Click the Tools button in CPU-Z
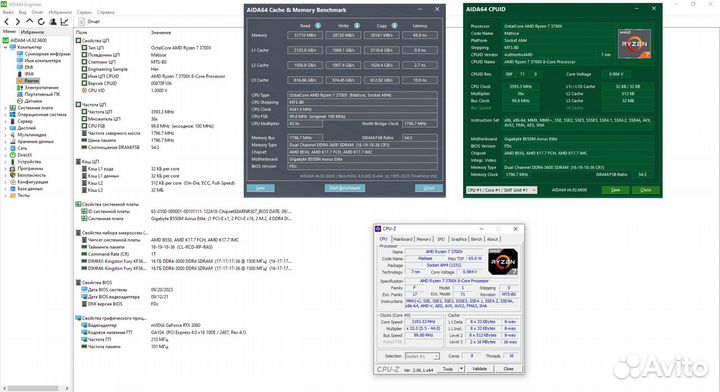The width and height of the screenshot is (720, 392). pos(448,369)
